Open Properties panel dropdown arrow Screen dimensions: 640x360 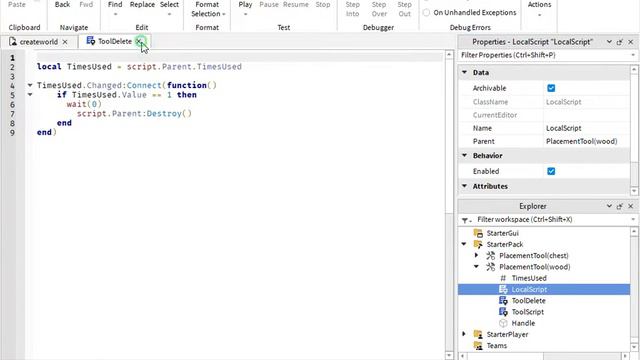pos(609,42)
